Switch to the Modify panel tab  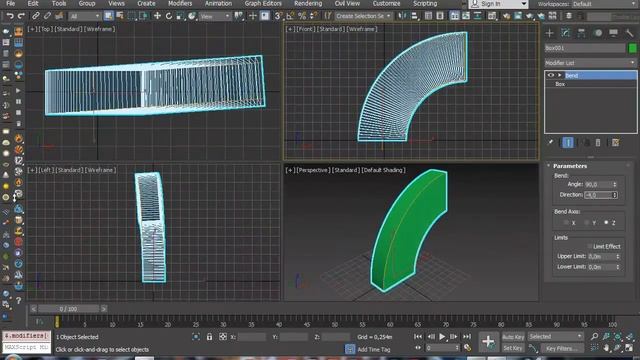point(565,33)
